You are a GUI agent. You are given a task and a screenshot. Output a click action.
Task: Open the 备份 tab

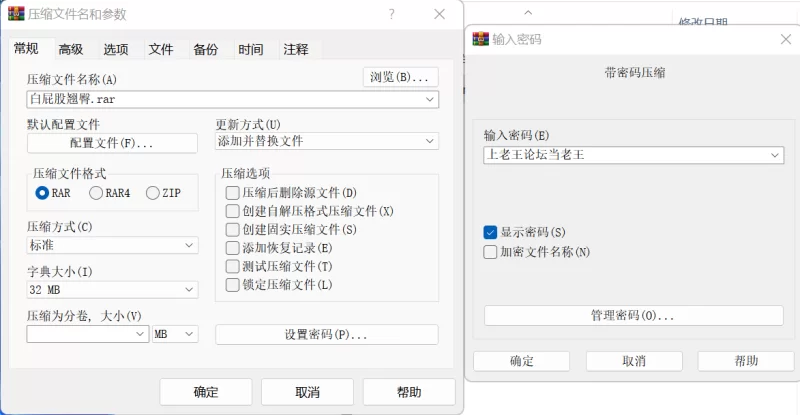pos(206,49)
